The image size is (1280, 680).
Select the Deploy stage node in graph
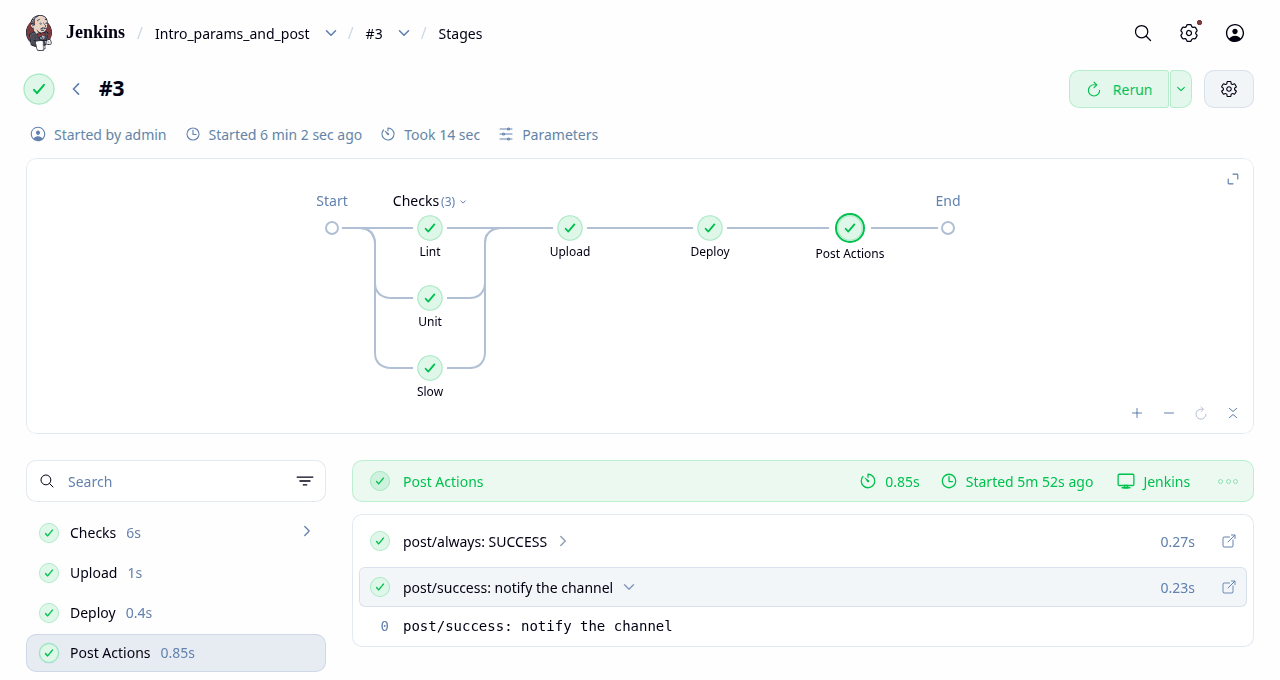pos(710,228)
